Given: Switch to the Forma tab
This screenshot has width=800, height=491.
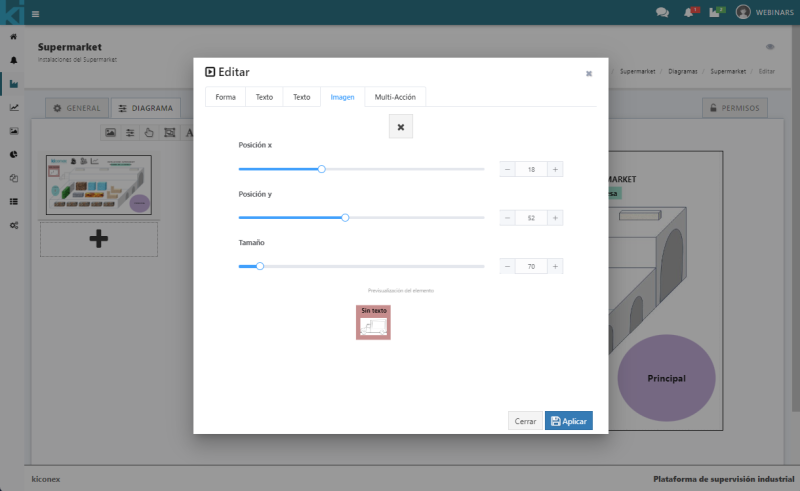Looking at the screenshot, I should [x=226, y=97].
